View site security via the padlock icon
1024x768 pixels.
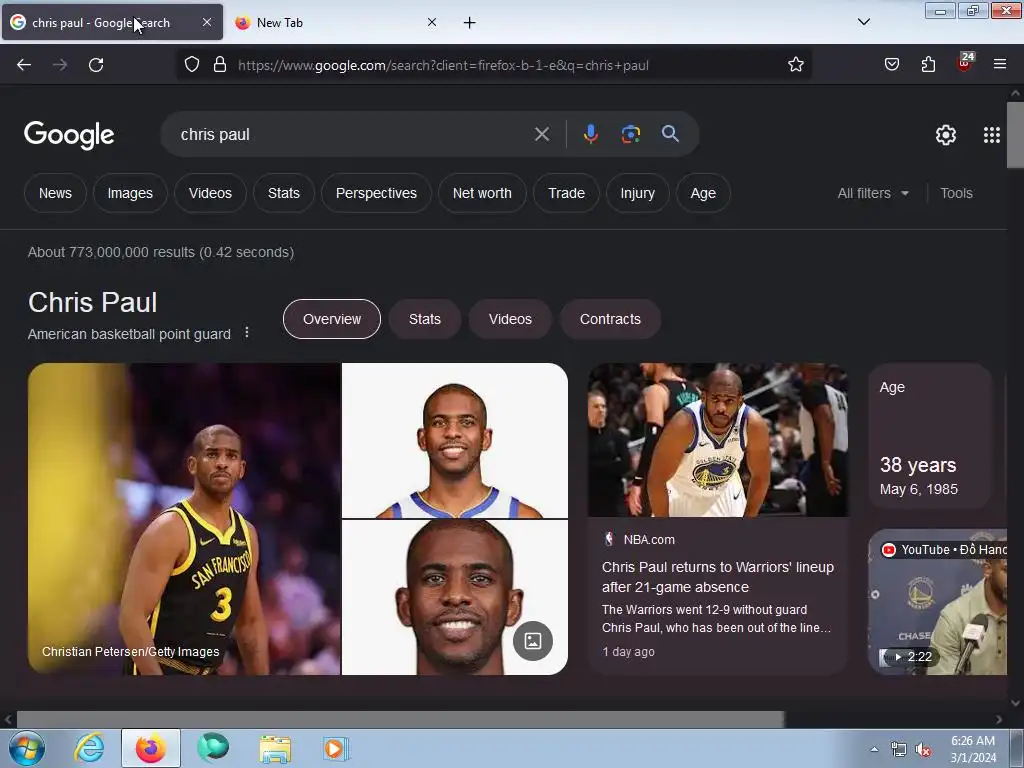(x=220, y=65)
